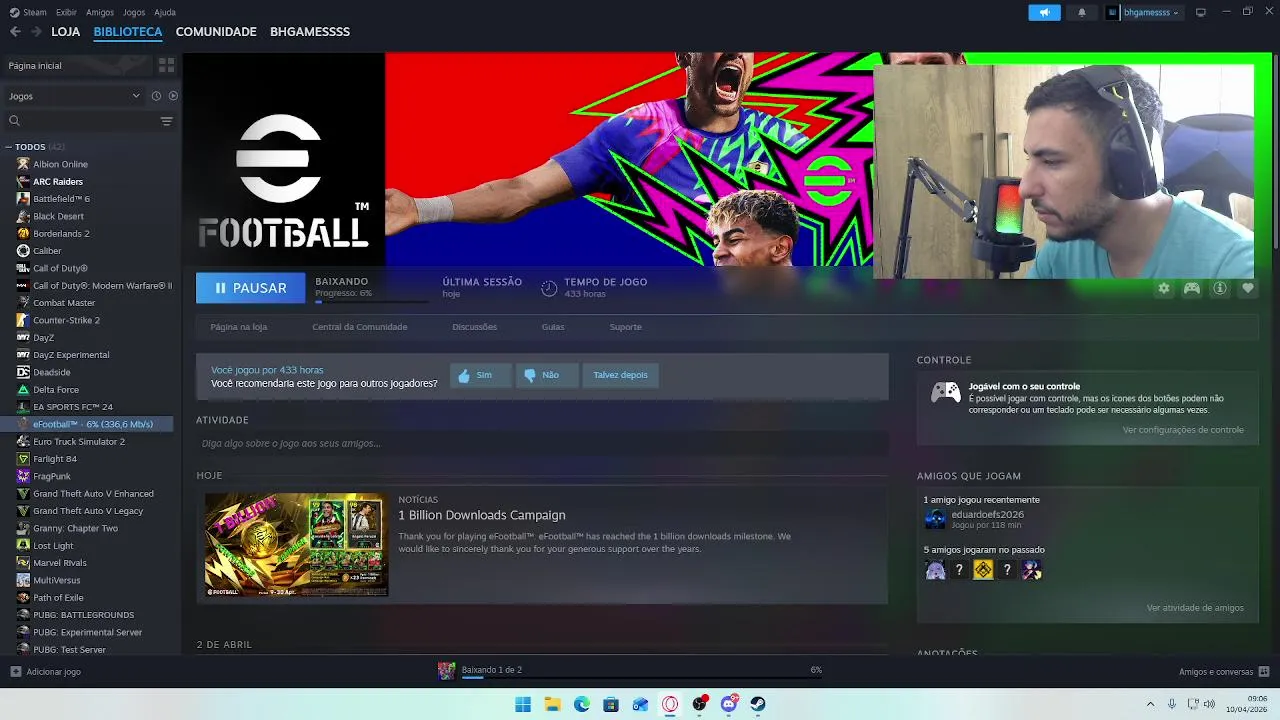This screenshot has width=1280, height=720.
Task: Open Discord in taskbar
Action: point(729,704)
